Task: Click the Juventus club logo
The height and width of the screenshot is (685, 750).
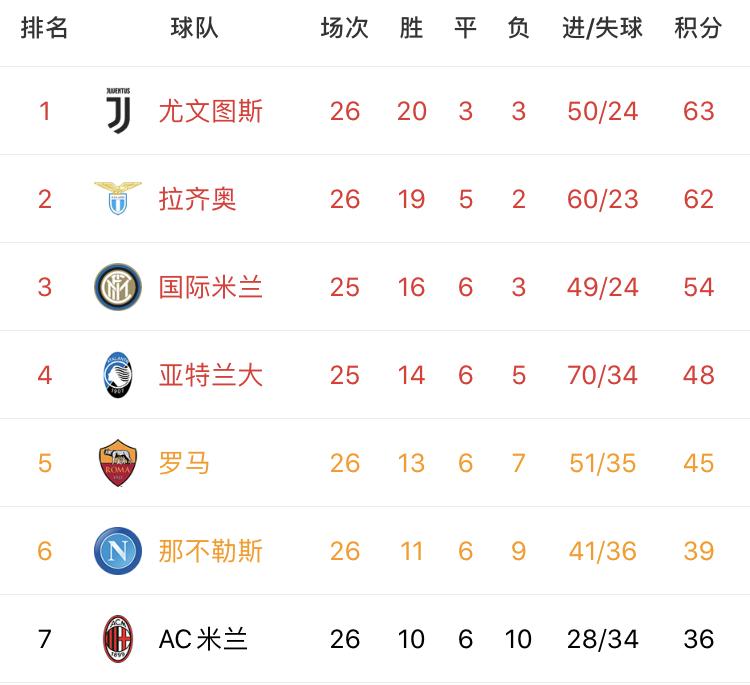Action: click(118, 110)
